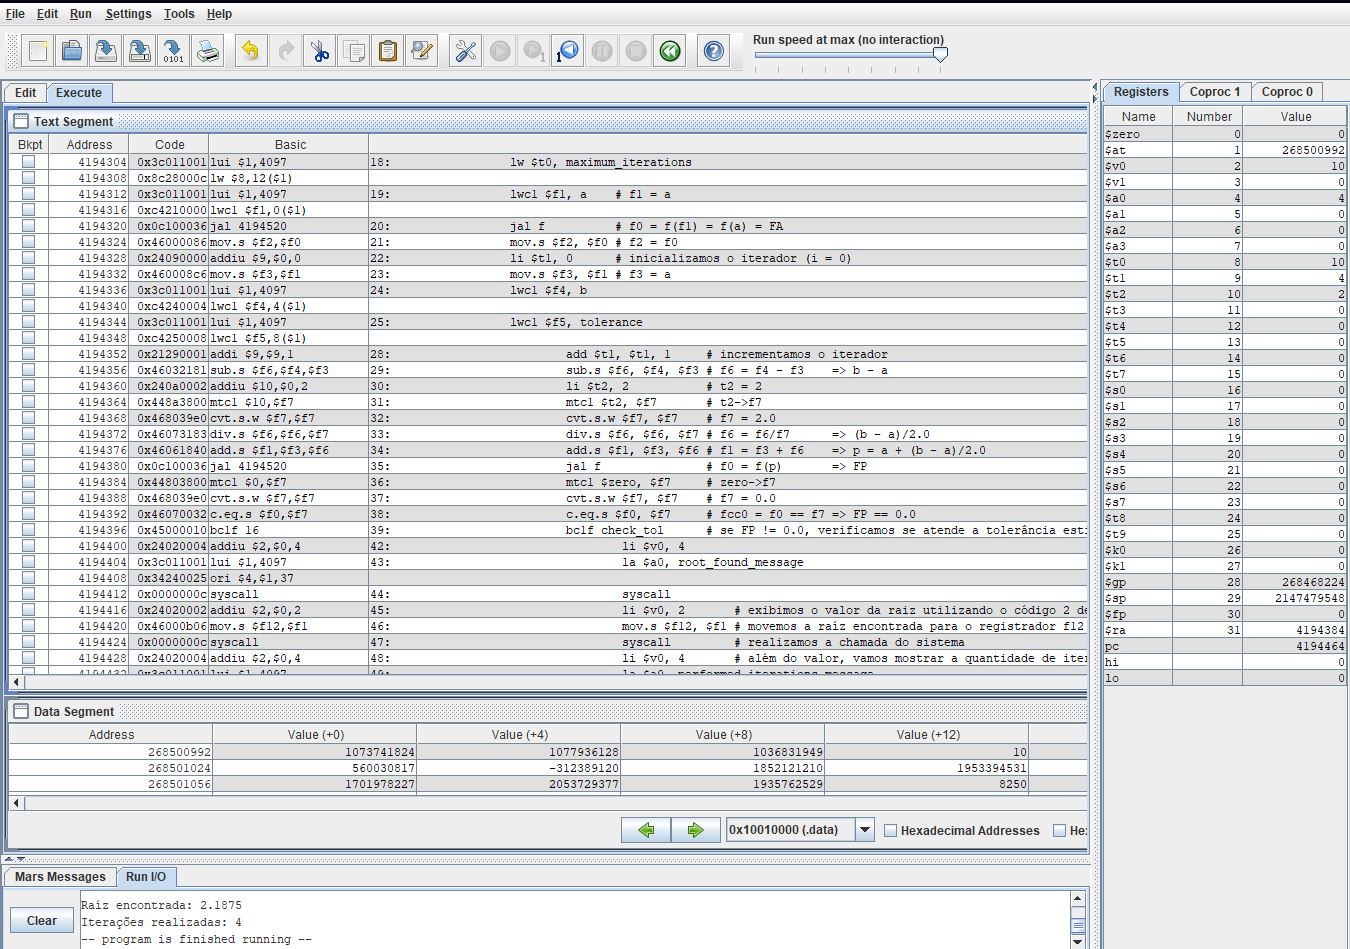Select data cell value 1073741824
Screen dimensions: 1350x949
316,752
